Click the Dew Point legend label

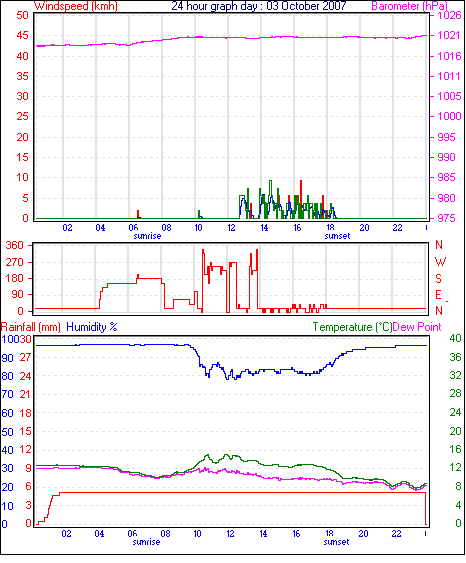click(417, 327)
